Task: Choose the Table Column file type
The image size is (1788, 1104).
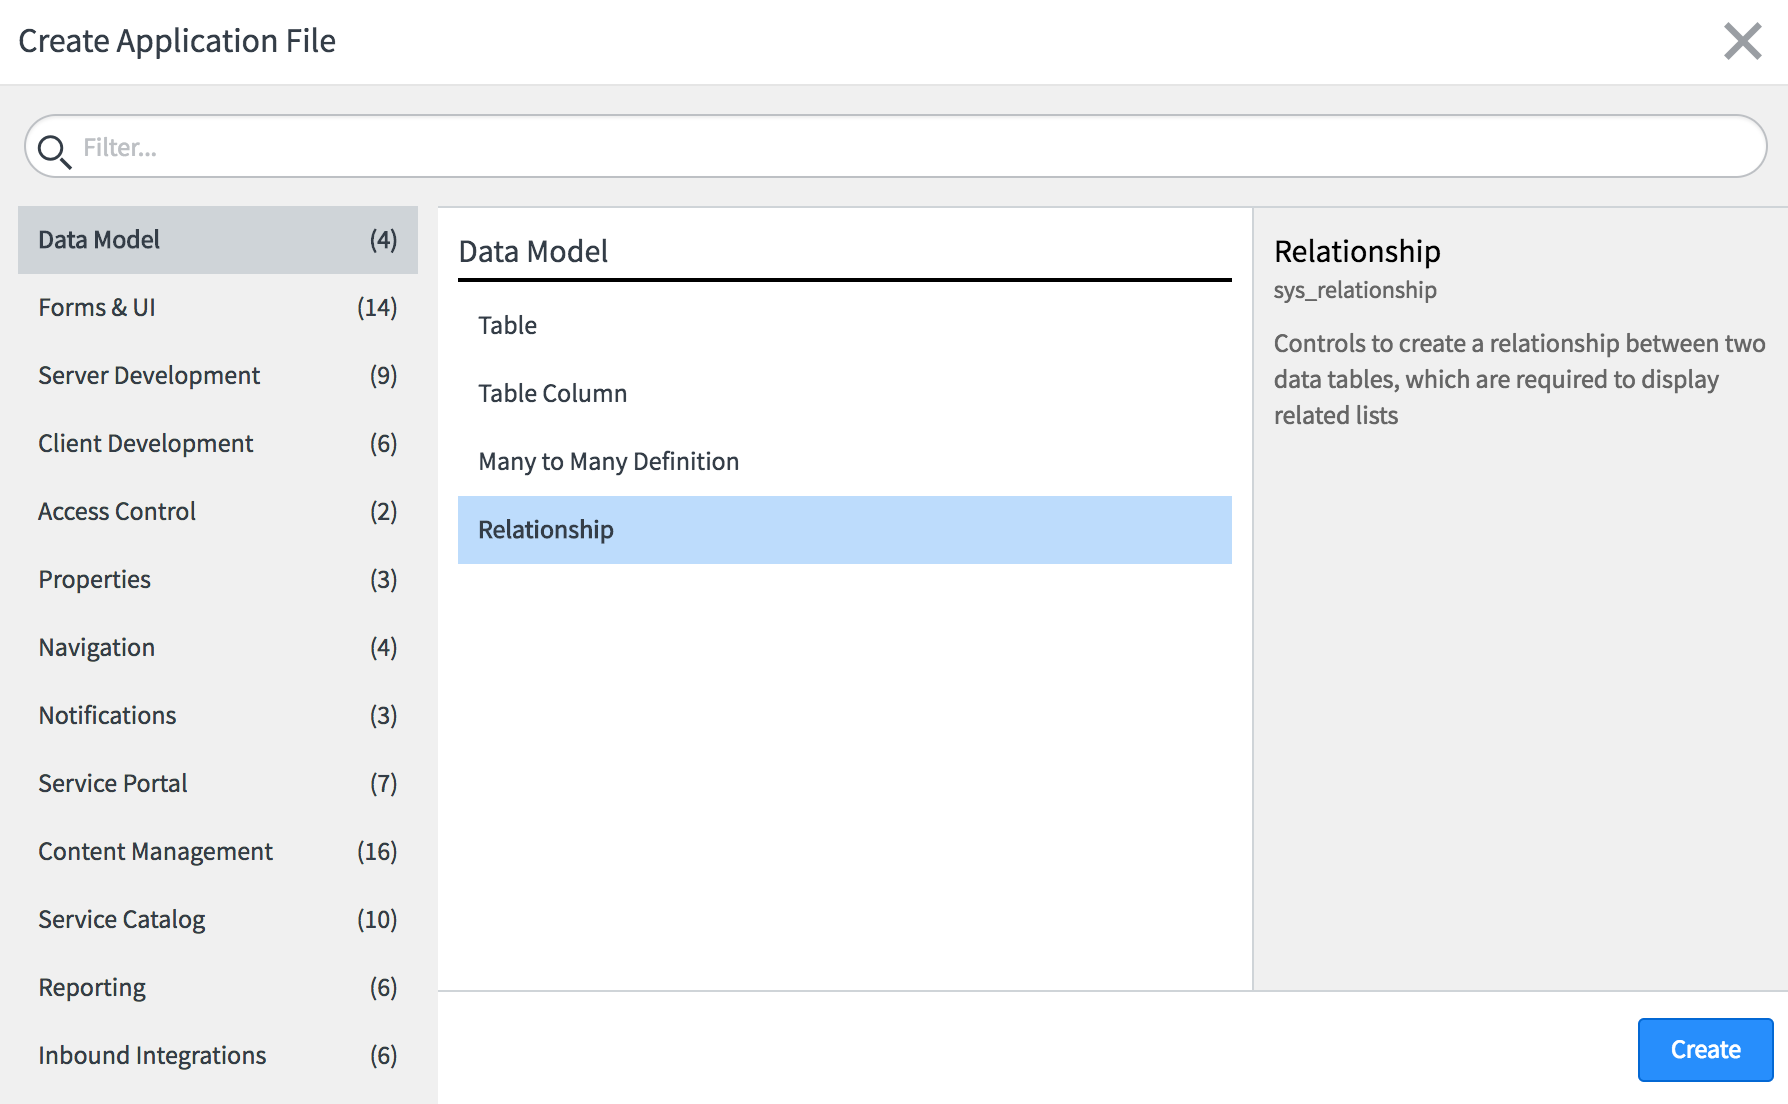Action: point(845,394)
